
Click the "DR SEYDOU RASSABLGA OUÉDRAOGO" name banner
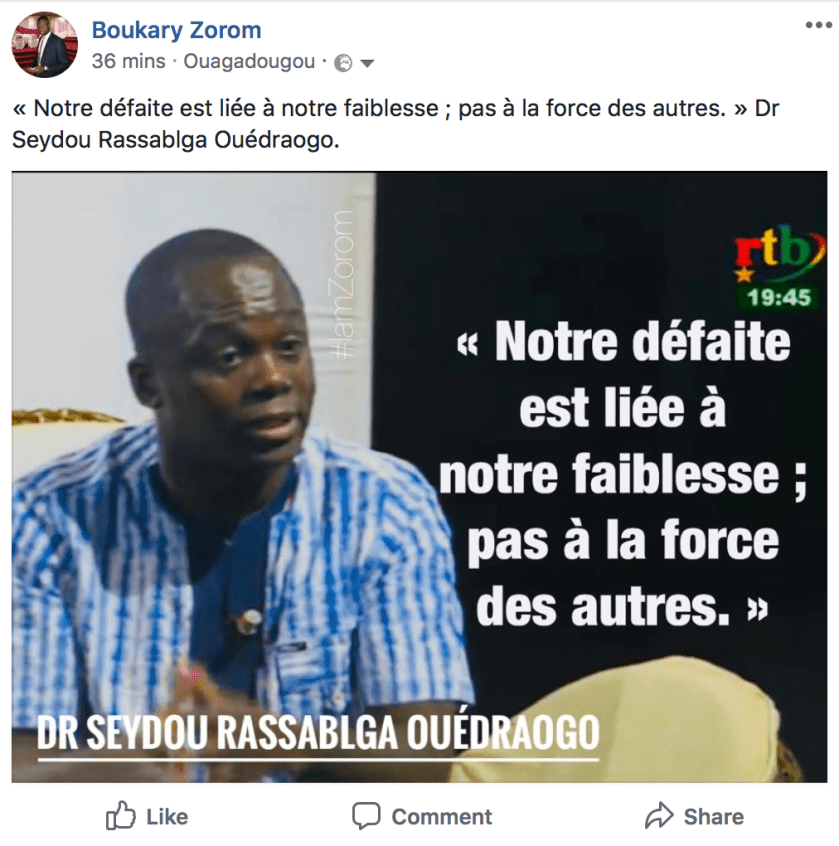318,733
